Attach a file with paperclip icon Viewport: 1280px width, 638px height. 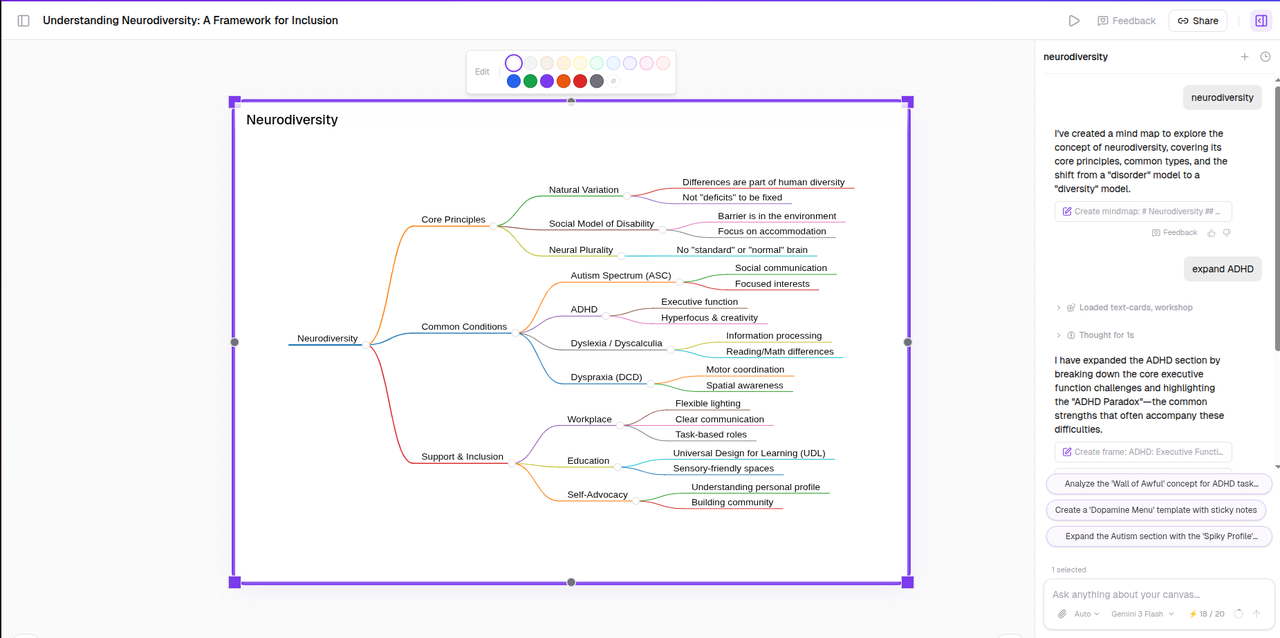coord(1061,614)
